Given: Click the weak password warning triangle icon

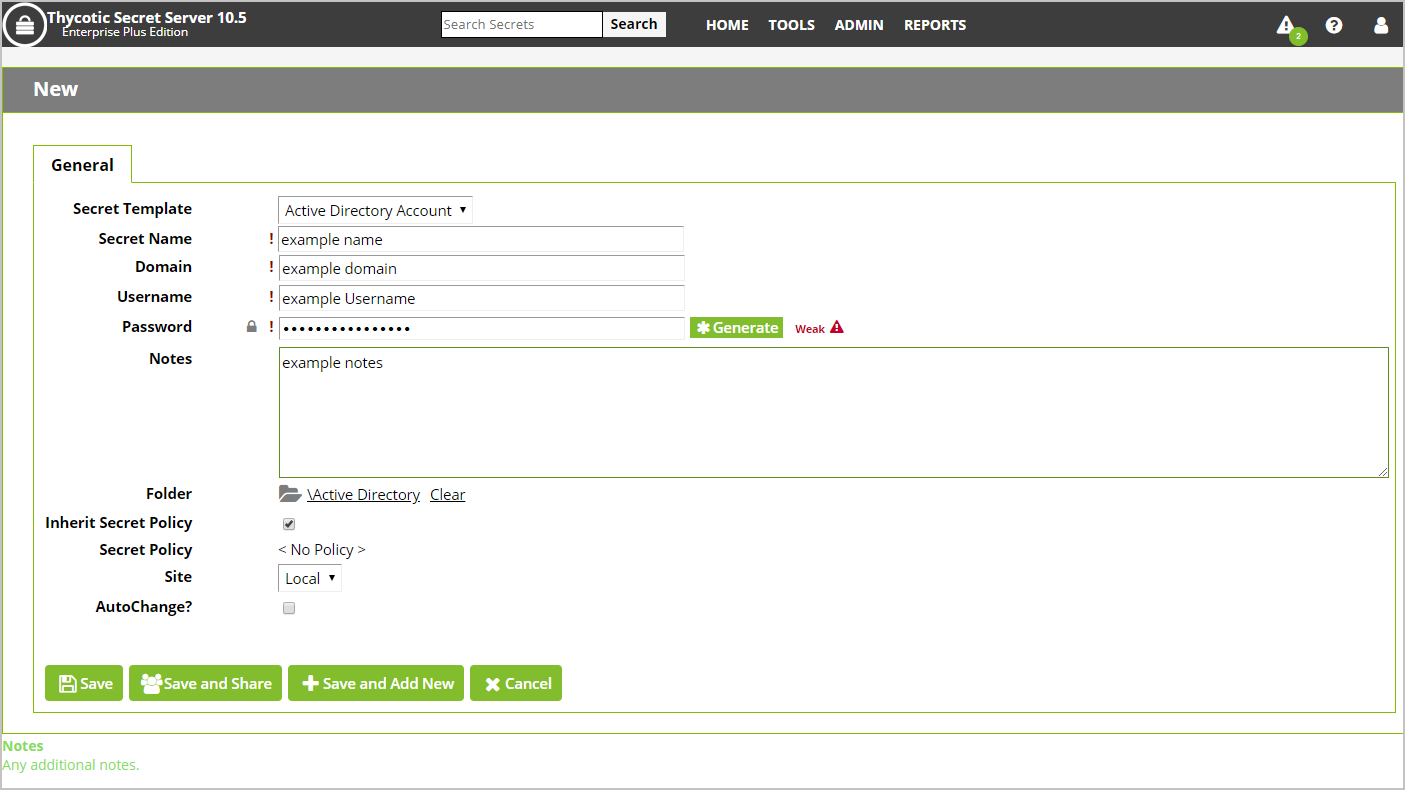Looking at the screenshot, I should [837, 327].
